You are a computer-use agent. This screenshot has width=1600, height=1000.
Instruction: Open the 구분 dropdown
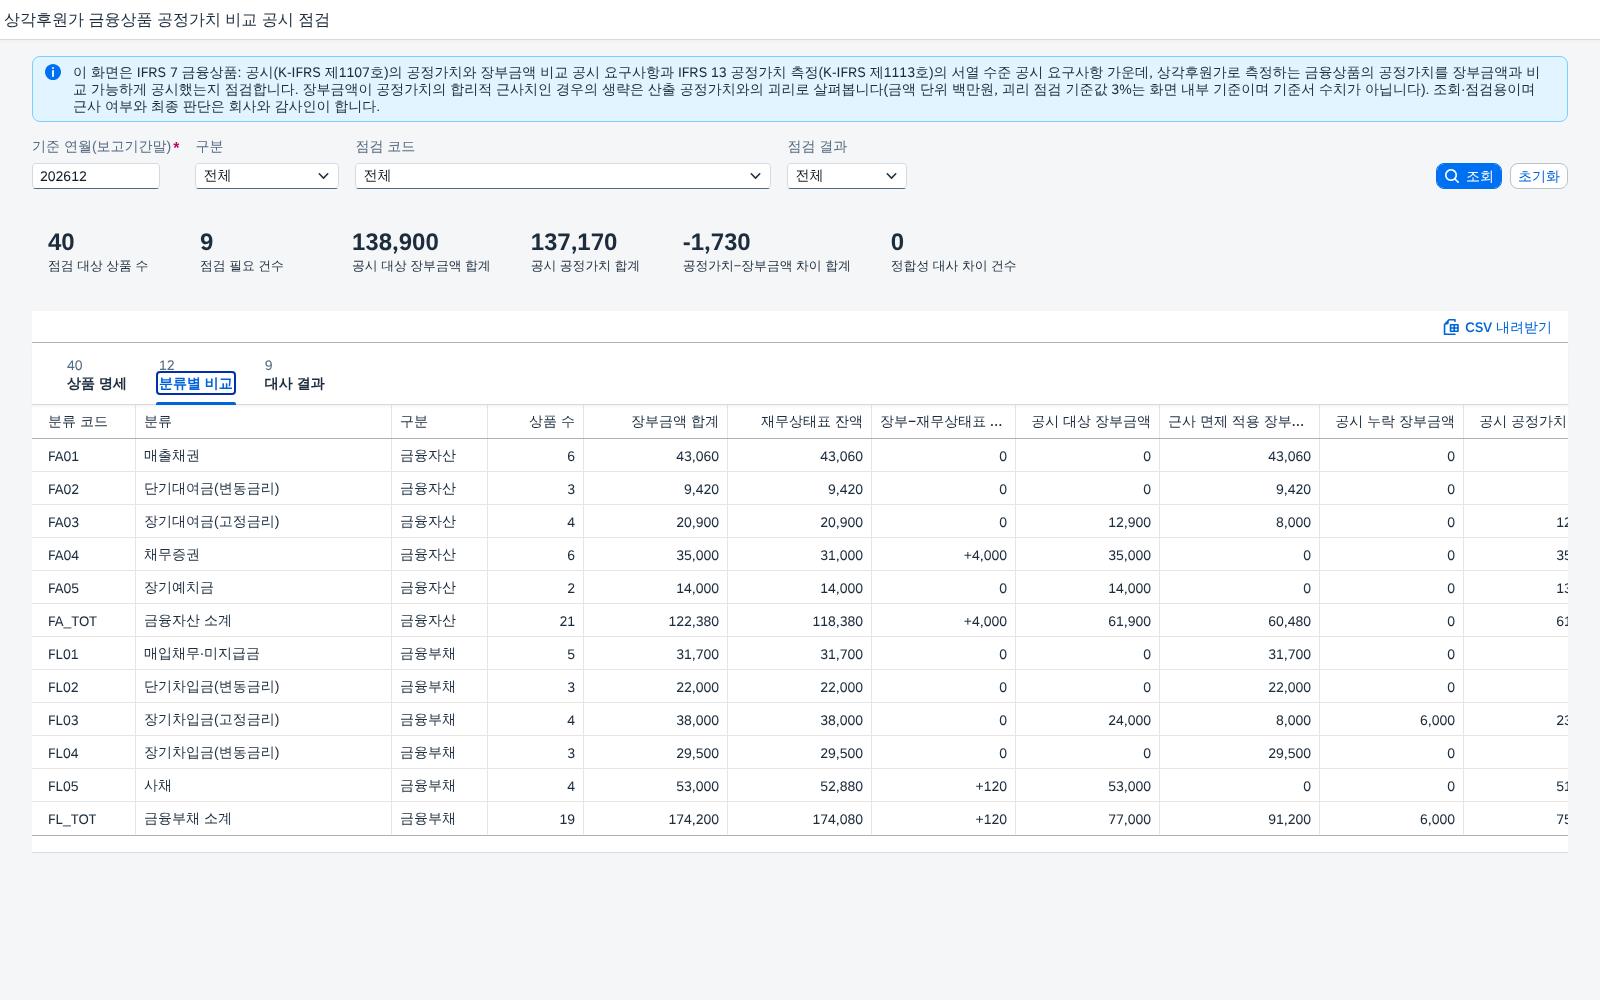(x=267, y=176)
